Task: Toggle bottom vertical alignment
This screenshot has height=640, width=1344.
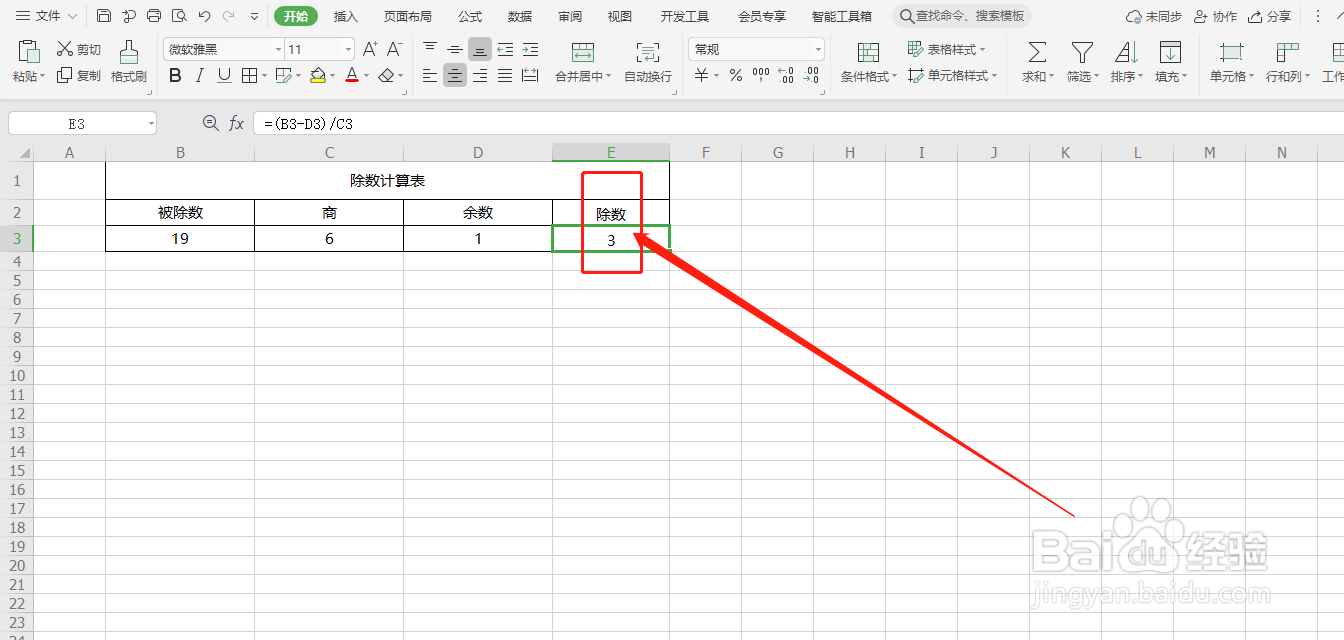Action: (480, 49)
